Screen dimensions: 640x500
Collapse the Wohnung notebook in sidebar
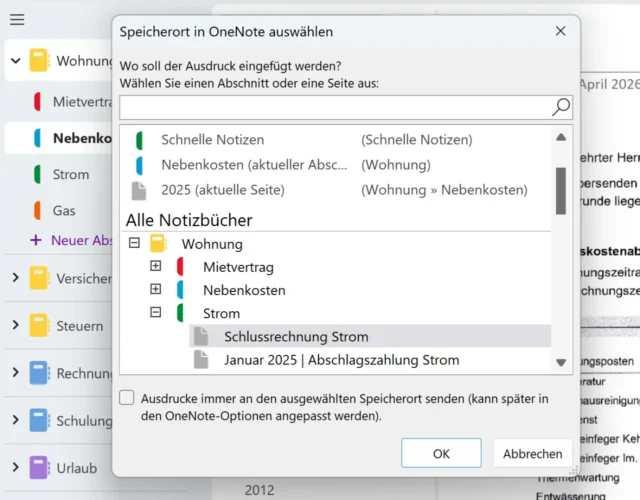click(x=16, y=61)
